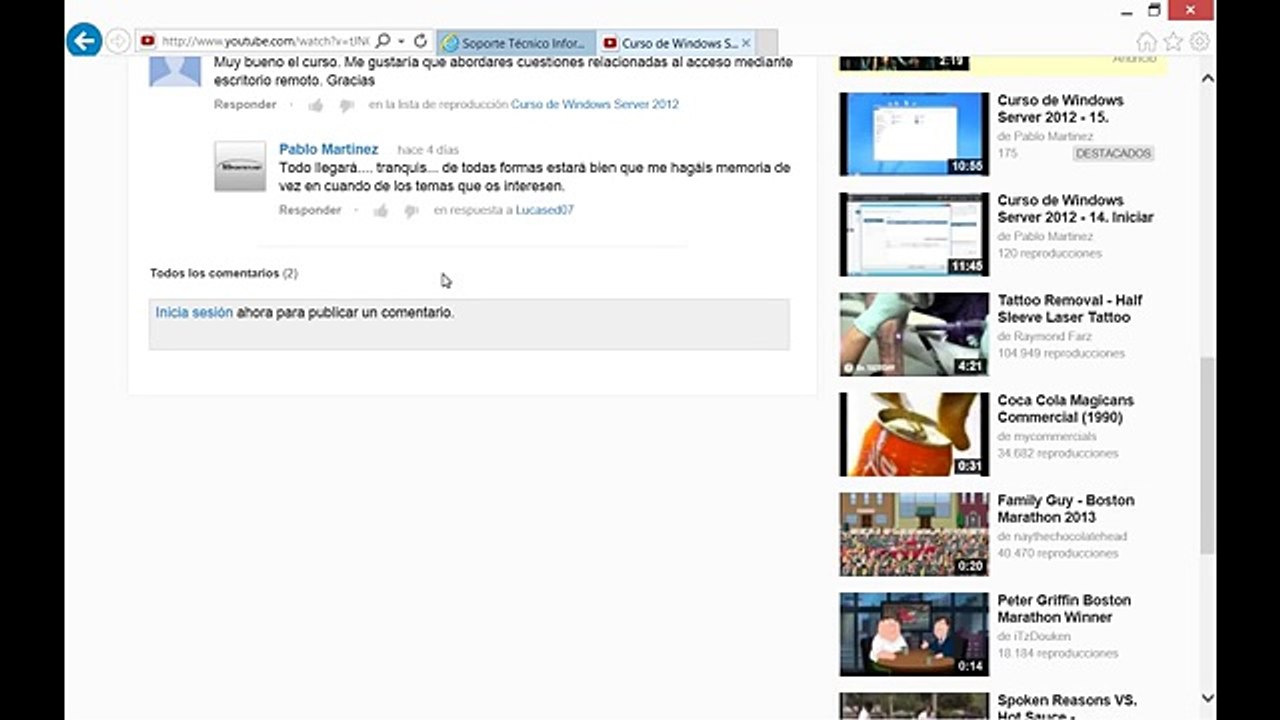1280x720 pixels.
Task: Click the blue default avatar of first commenter
Action: tap(175, 70)
